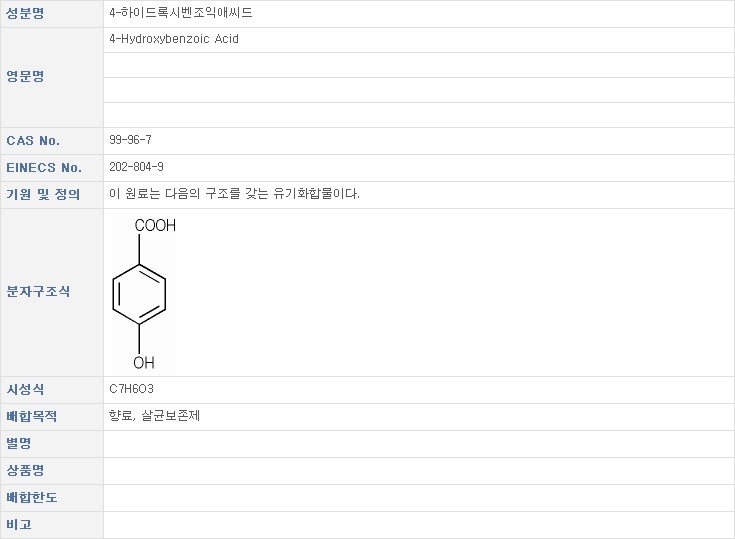Screen dimensions: 735x539
Task: Click the benzene ring in the structure image
Action: tap(141, 293)
